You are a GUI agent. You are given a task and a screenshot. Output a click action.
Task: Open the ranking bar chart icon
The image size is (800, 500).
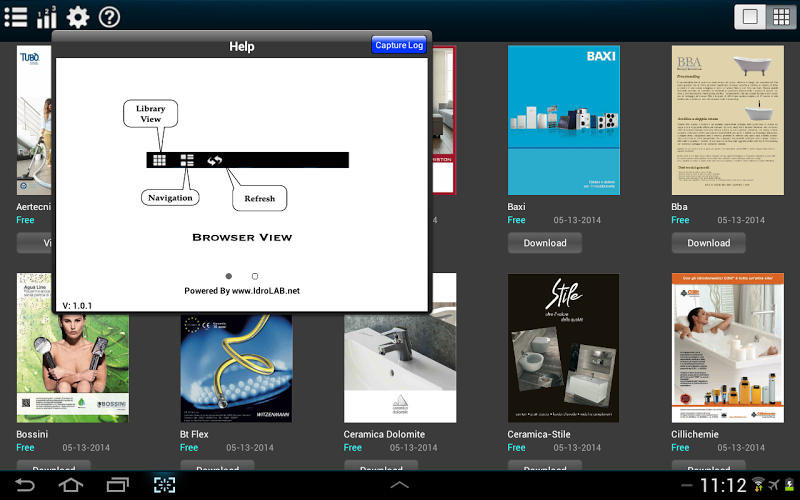46,17
